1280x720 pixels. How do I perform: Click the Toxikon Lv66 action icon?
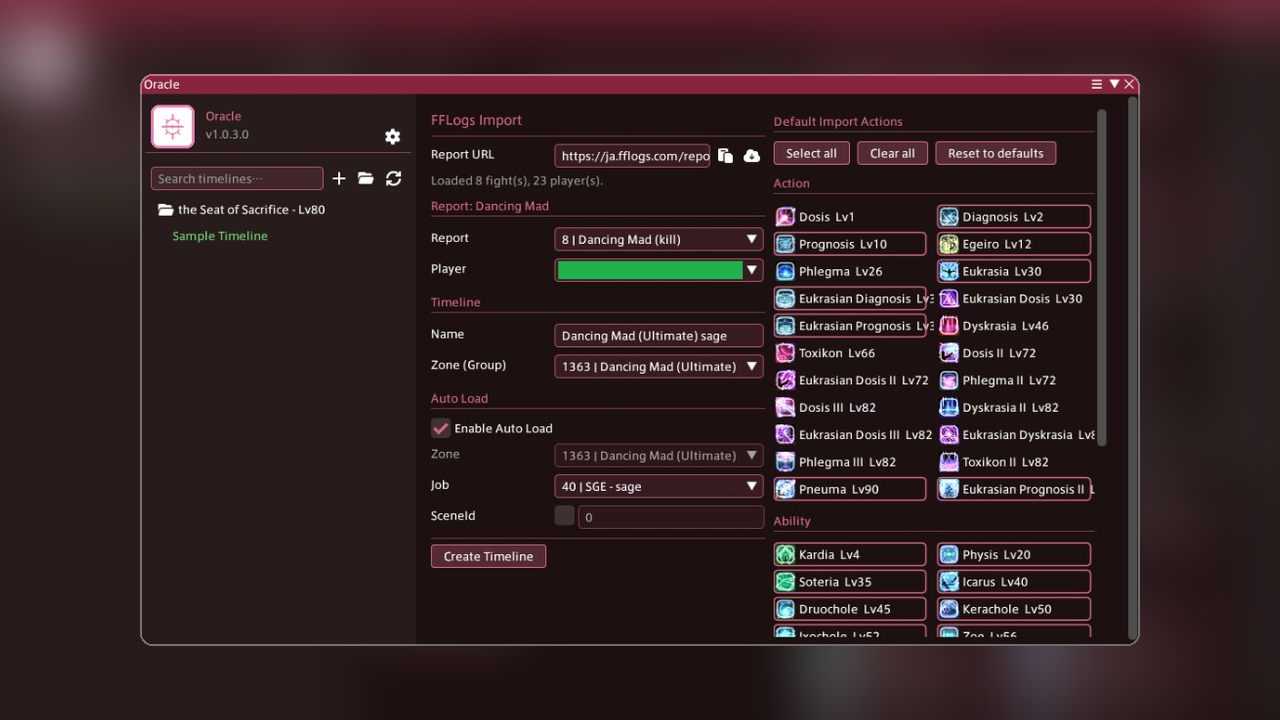[x=786, y=353]
